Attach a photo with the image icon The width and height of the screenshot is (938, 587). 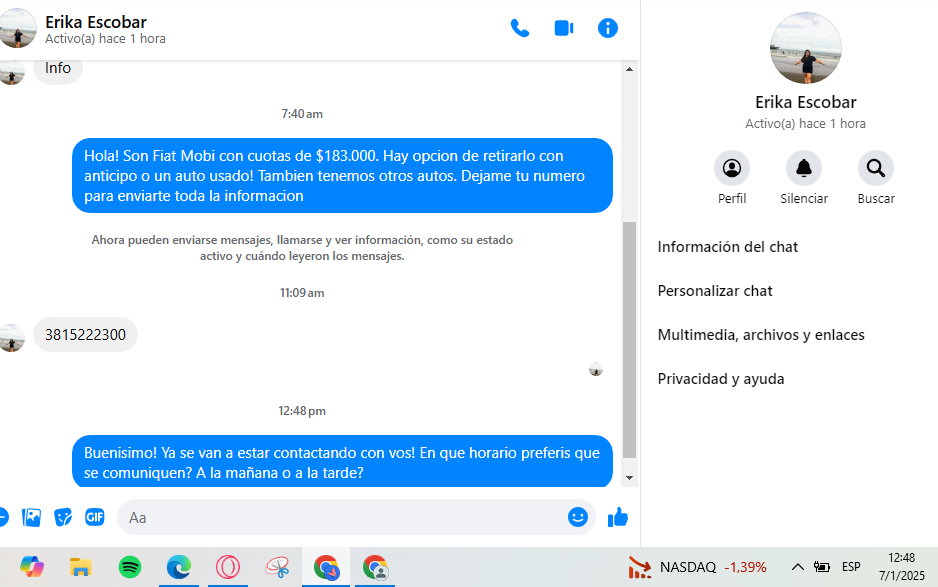coord(31,517)
